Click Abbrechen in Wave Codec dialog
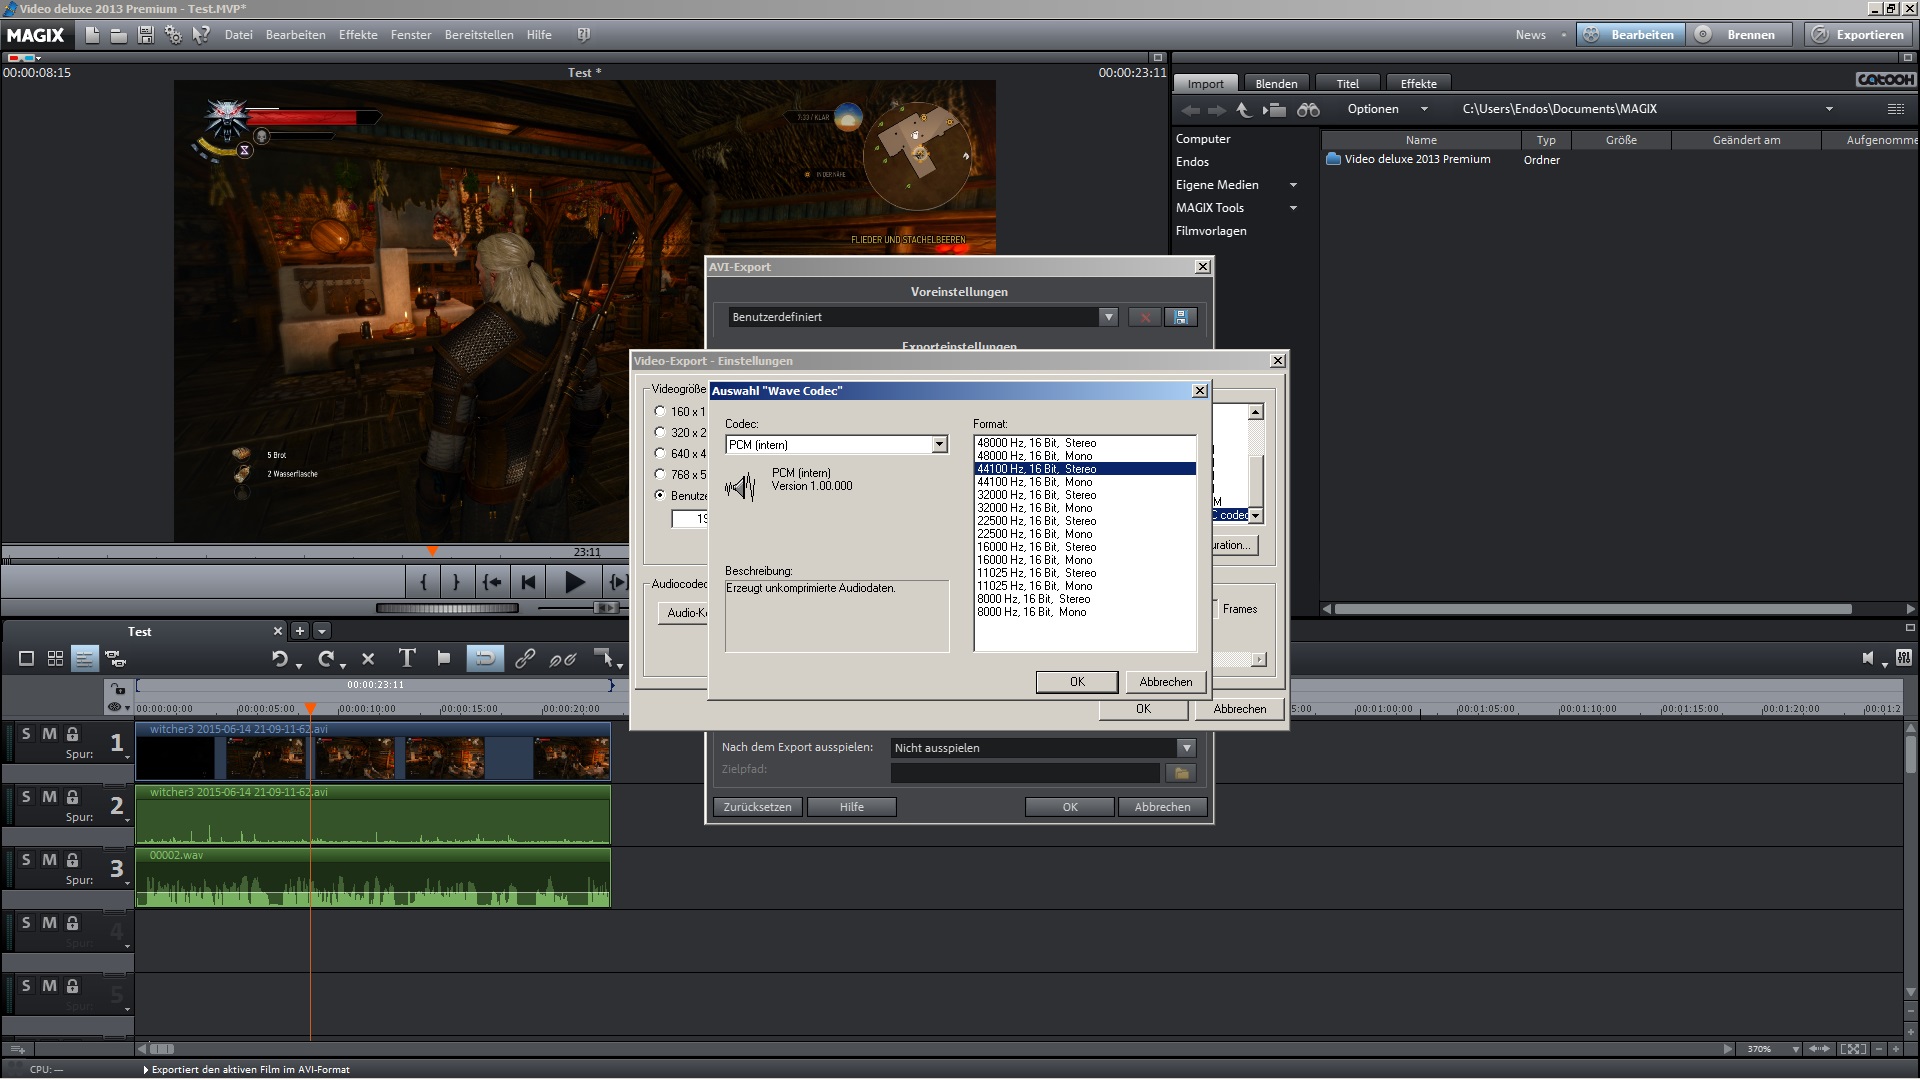 (1166, 682)
